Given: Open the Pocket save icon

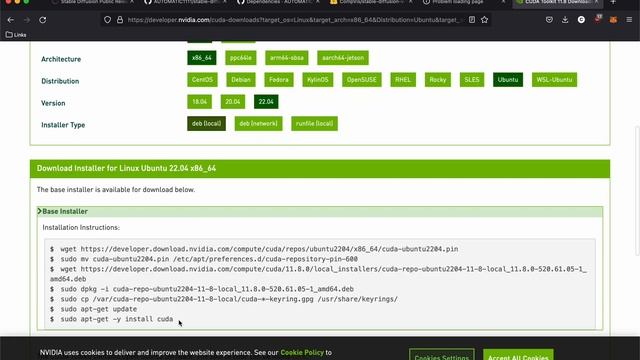Looking at the screenshot, I should [549, 20].
